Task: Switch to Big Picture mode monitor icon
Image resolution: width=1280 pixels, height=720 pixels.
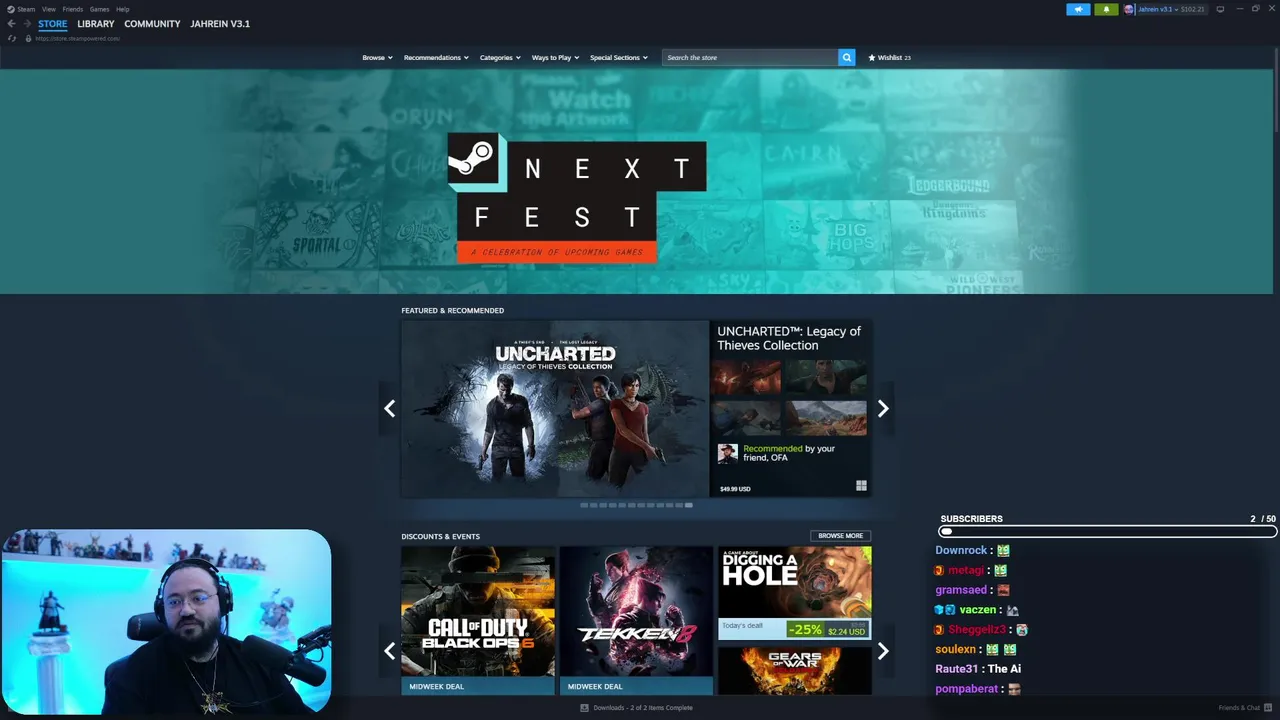Action: tap(1220, 9)
